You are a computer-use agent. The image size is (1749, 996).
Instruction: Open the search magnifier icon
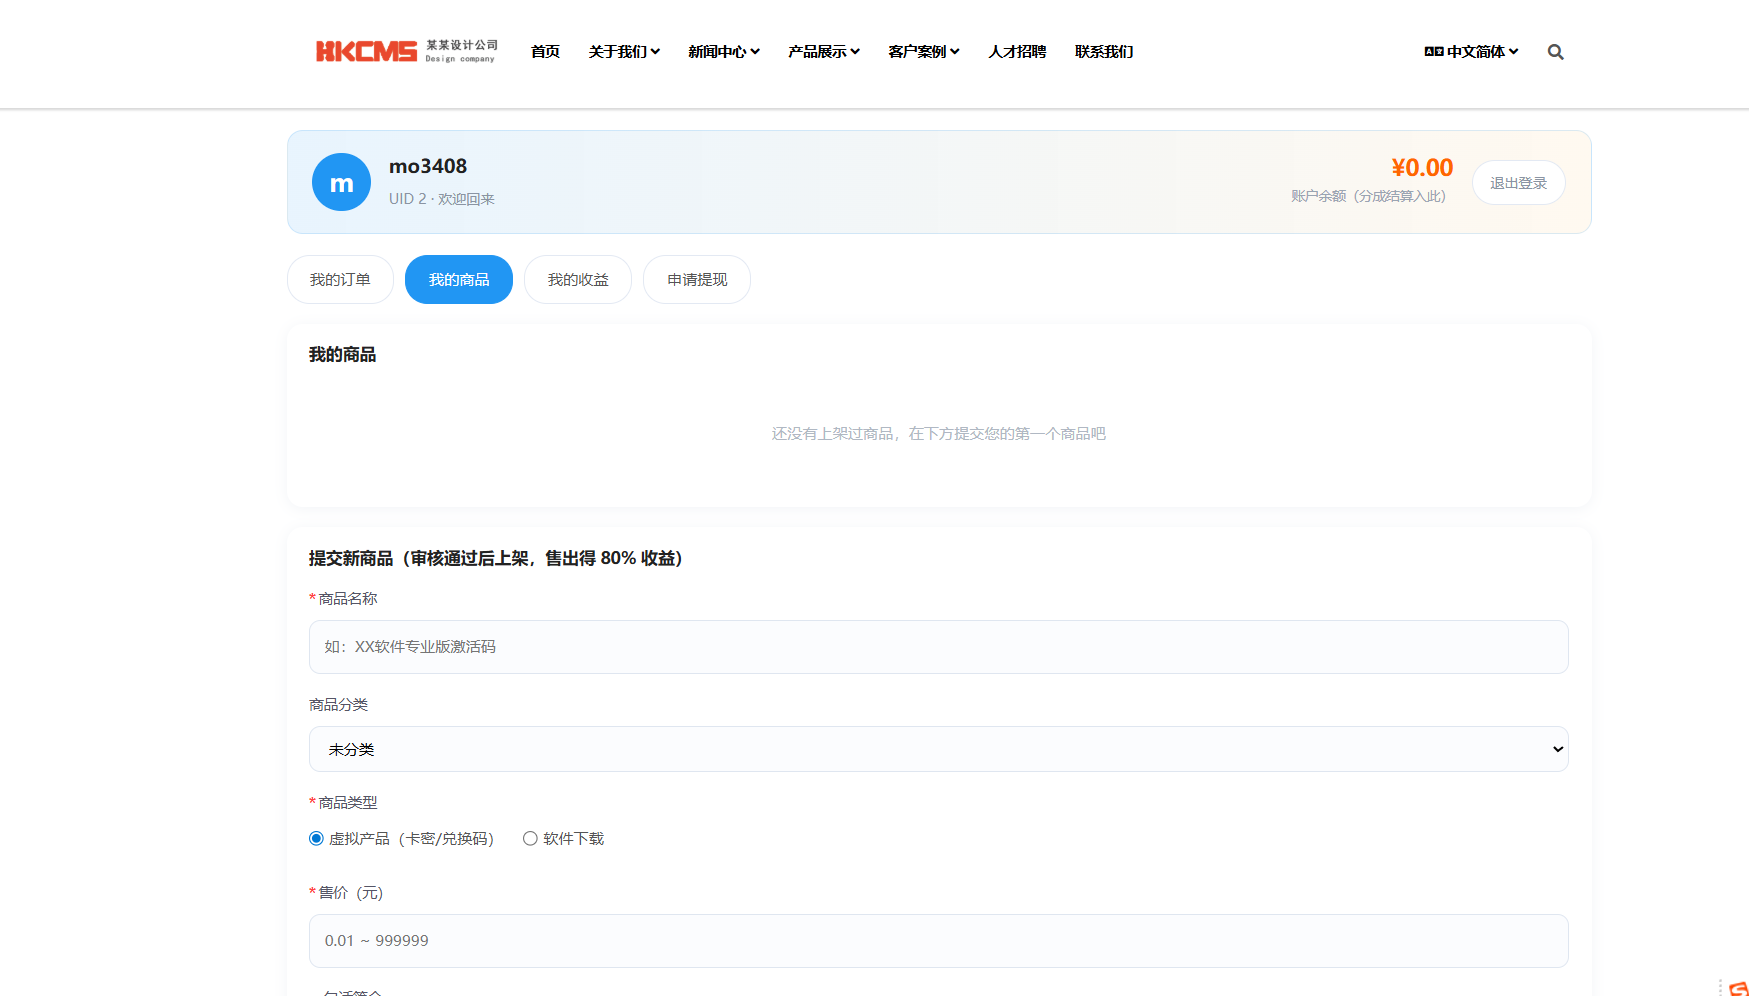[x=1555, y=52]
